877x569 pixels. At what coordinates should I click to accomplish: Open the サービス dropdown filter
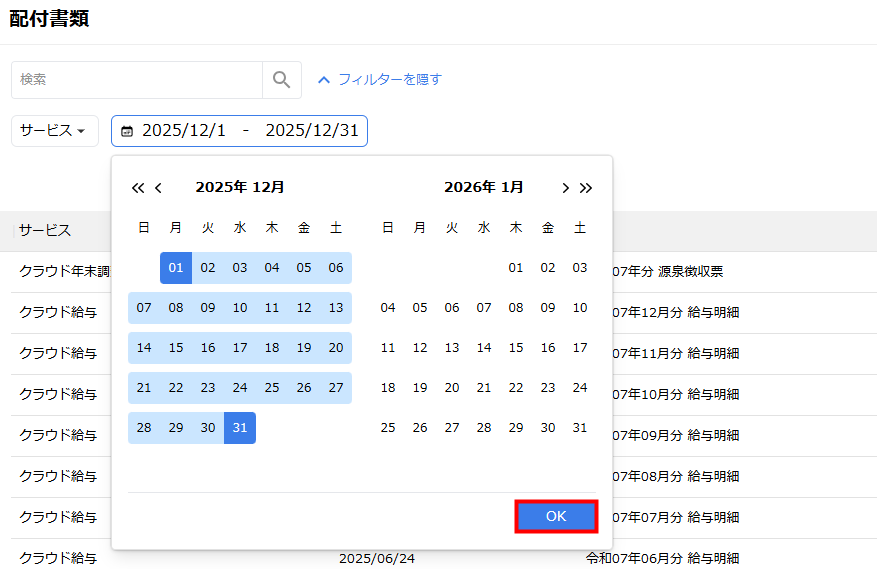[x=54, y=131]
